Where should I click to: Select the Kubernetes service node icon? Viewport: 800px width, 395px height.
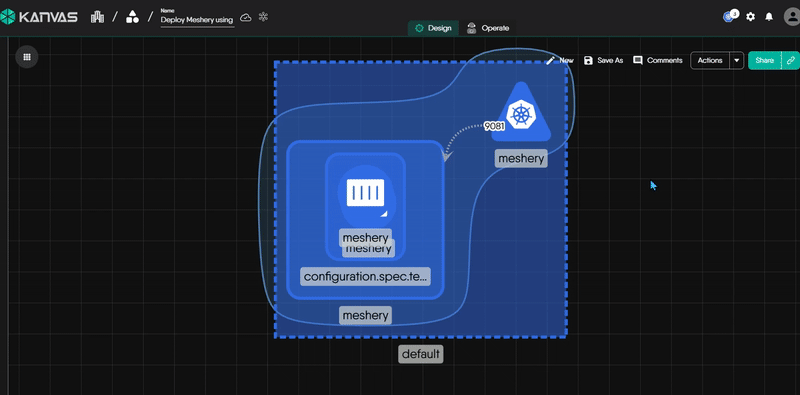[x=521, y=113]
